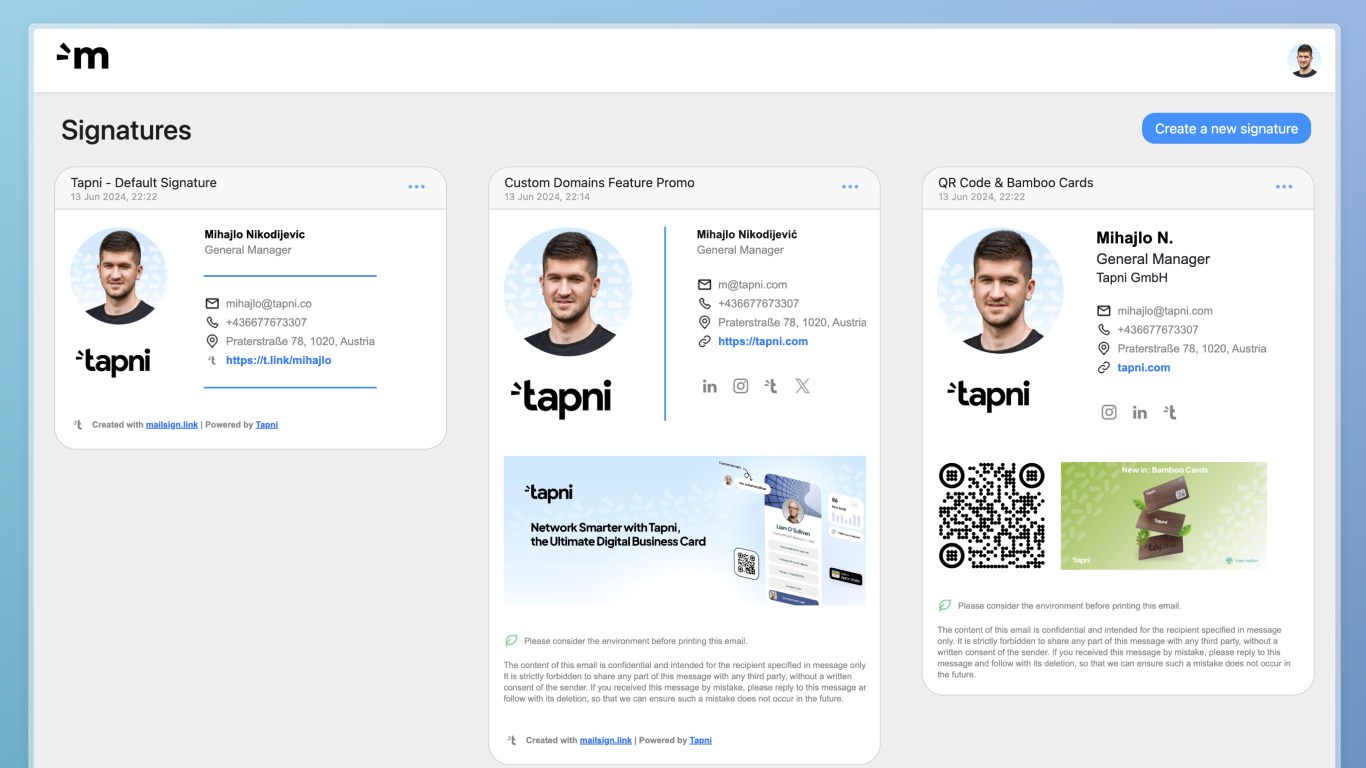This screenshot has width=1366, height=768.
Task: Click the mihajlo@tapni.co email text
Action: coord(269,303)
